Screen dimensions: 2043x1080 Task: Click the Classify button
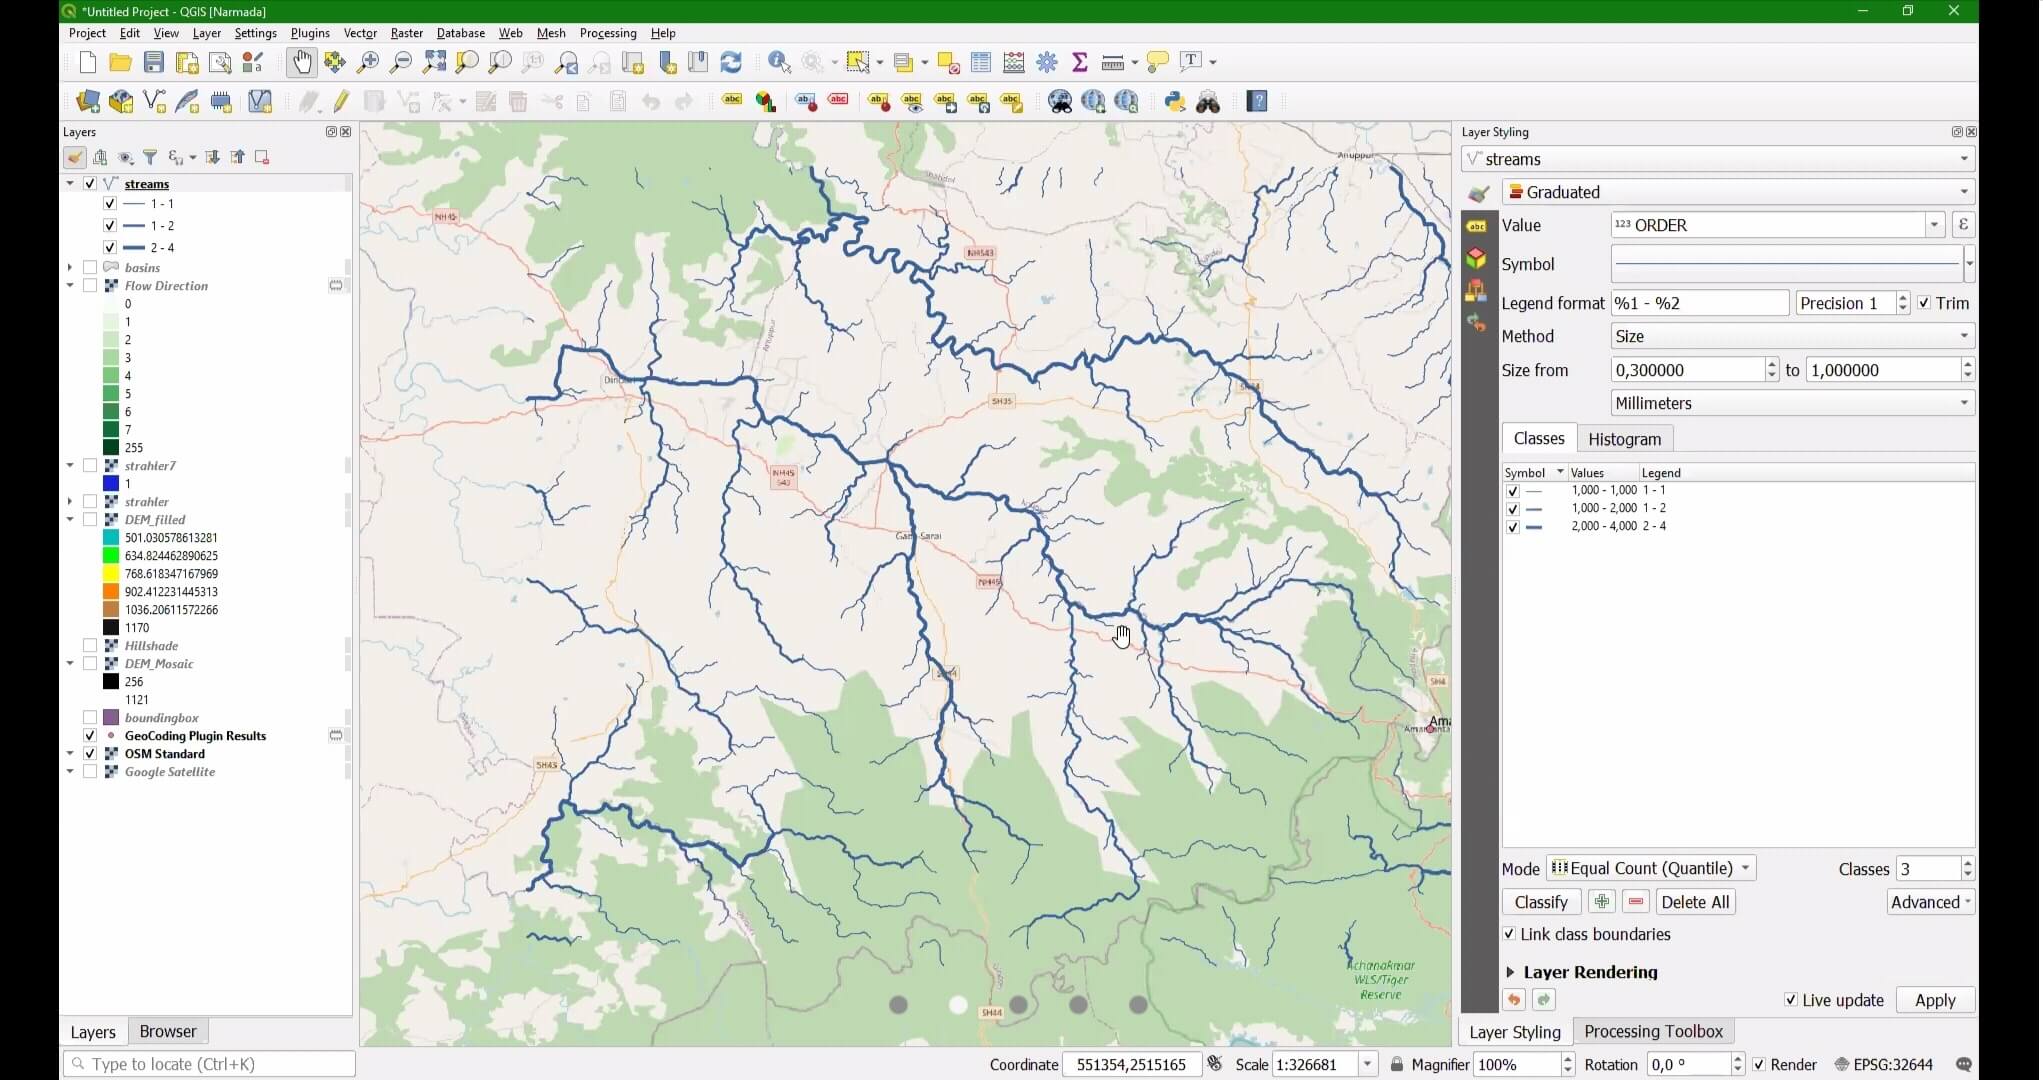point(1540,902)
